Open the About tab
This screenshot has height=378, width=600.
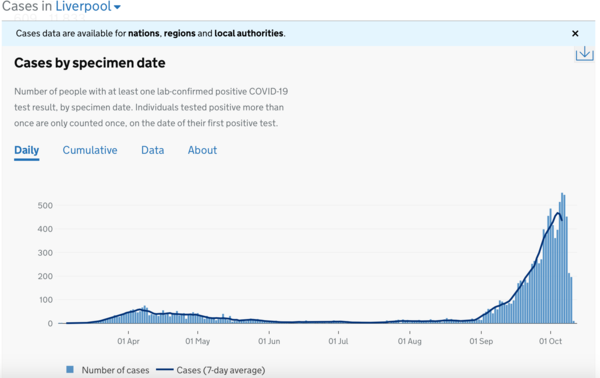(202, 150)
